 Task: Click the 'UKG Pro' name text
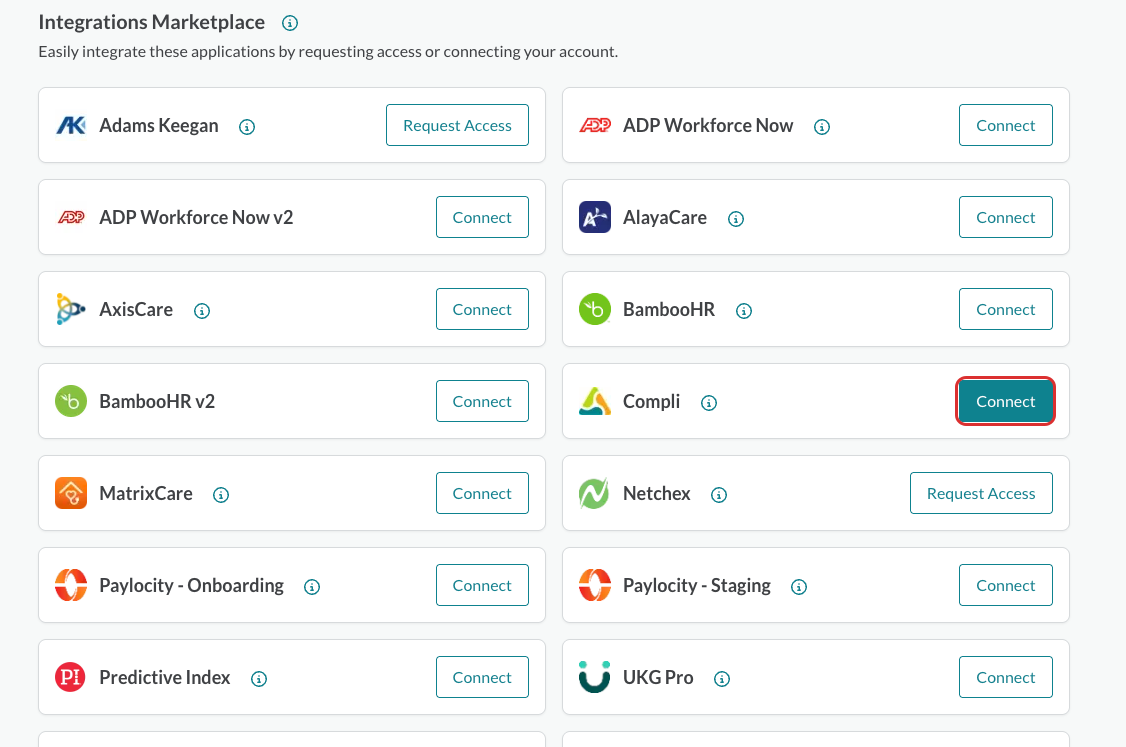(x=658, y=677)
